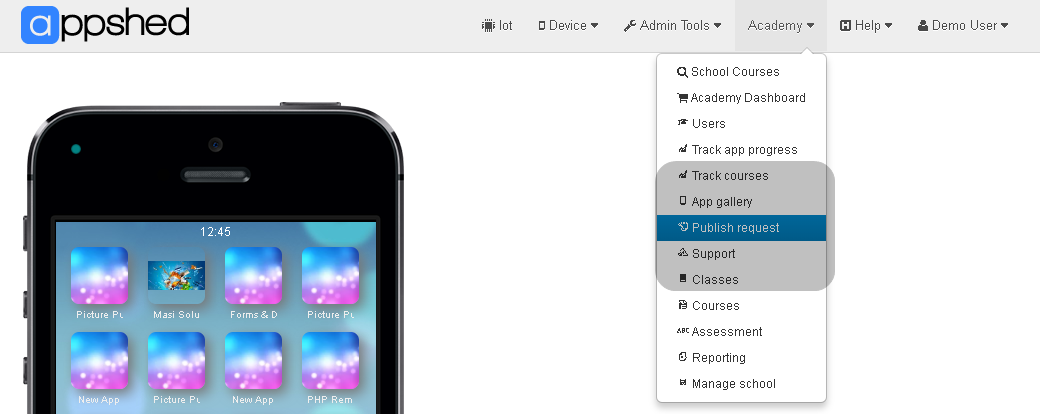Open the Masi Solu app icon
The image size is (1040, 414).
176,275
